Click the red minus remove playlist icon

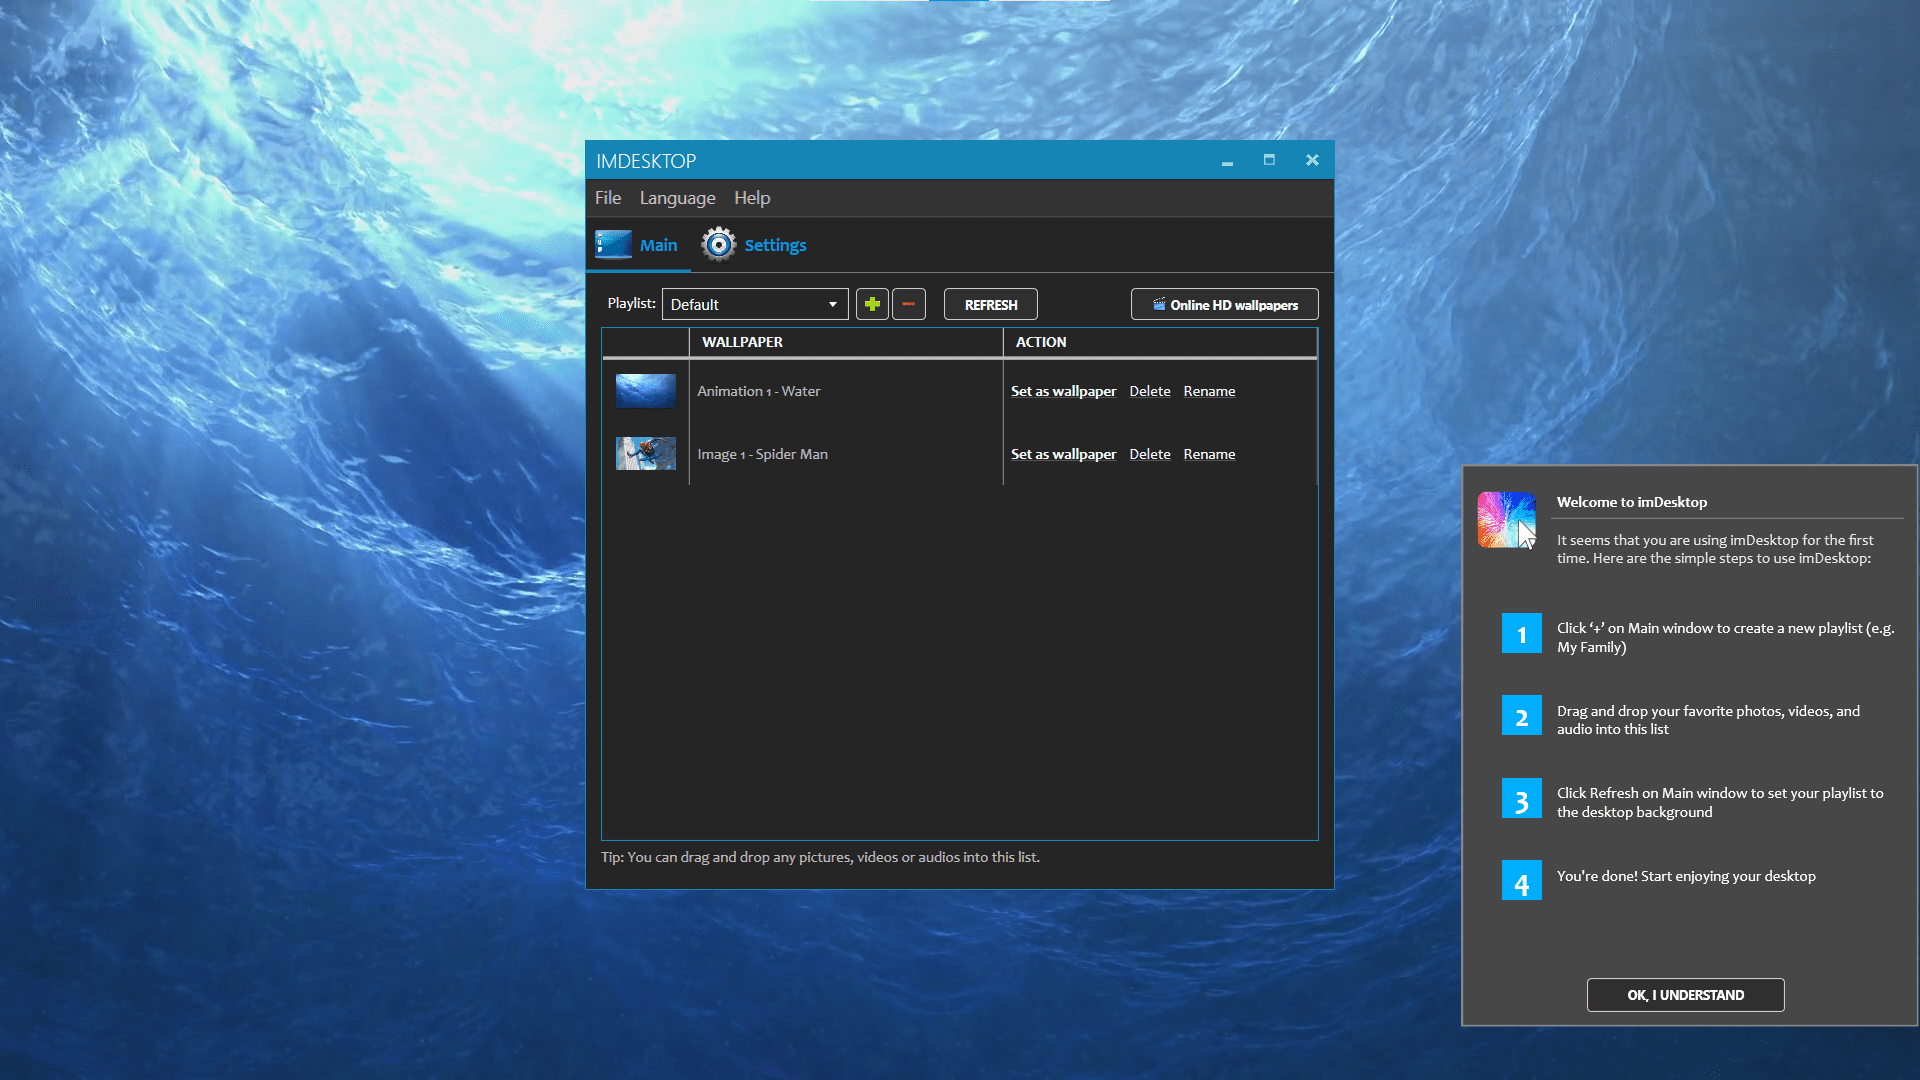[908, 304]
